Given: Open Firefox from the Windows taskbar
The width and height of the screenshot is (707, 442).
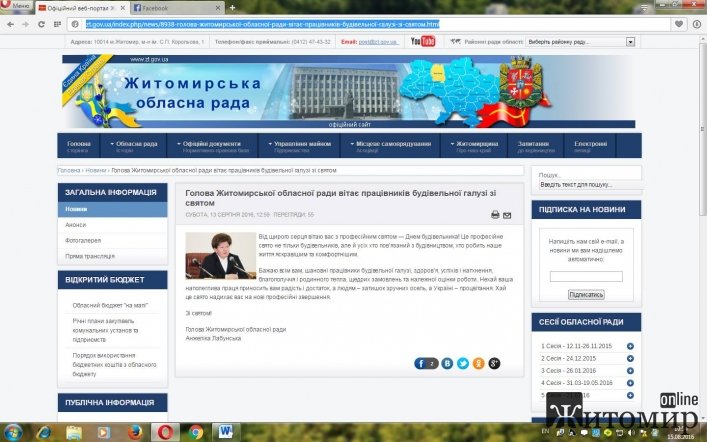Looking at the screenshot, I should (x=132, y=431).
